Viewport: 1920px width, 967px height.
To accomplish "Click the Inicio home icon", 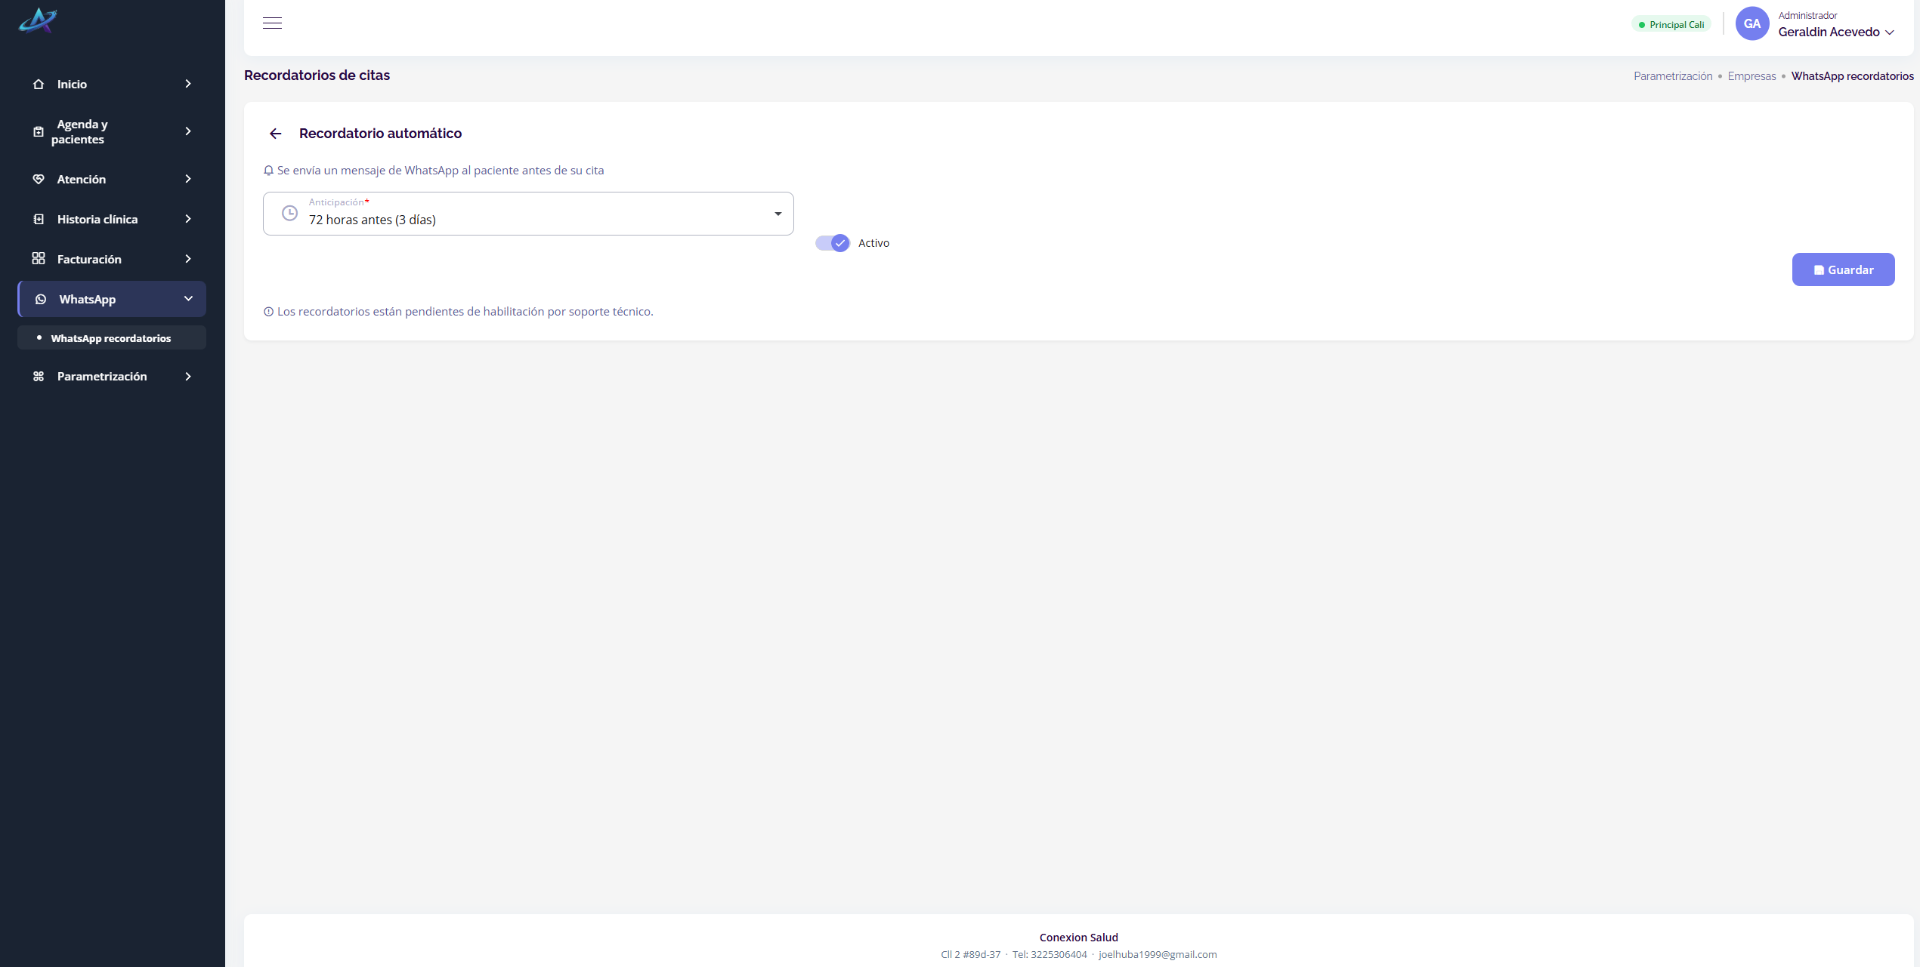I will point(39,84).
